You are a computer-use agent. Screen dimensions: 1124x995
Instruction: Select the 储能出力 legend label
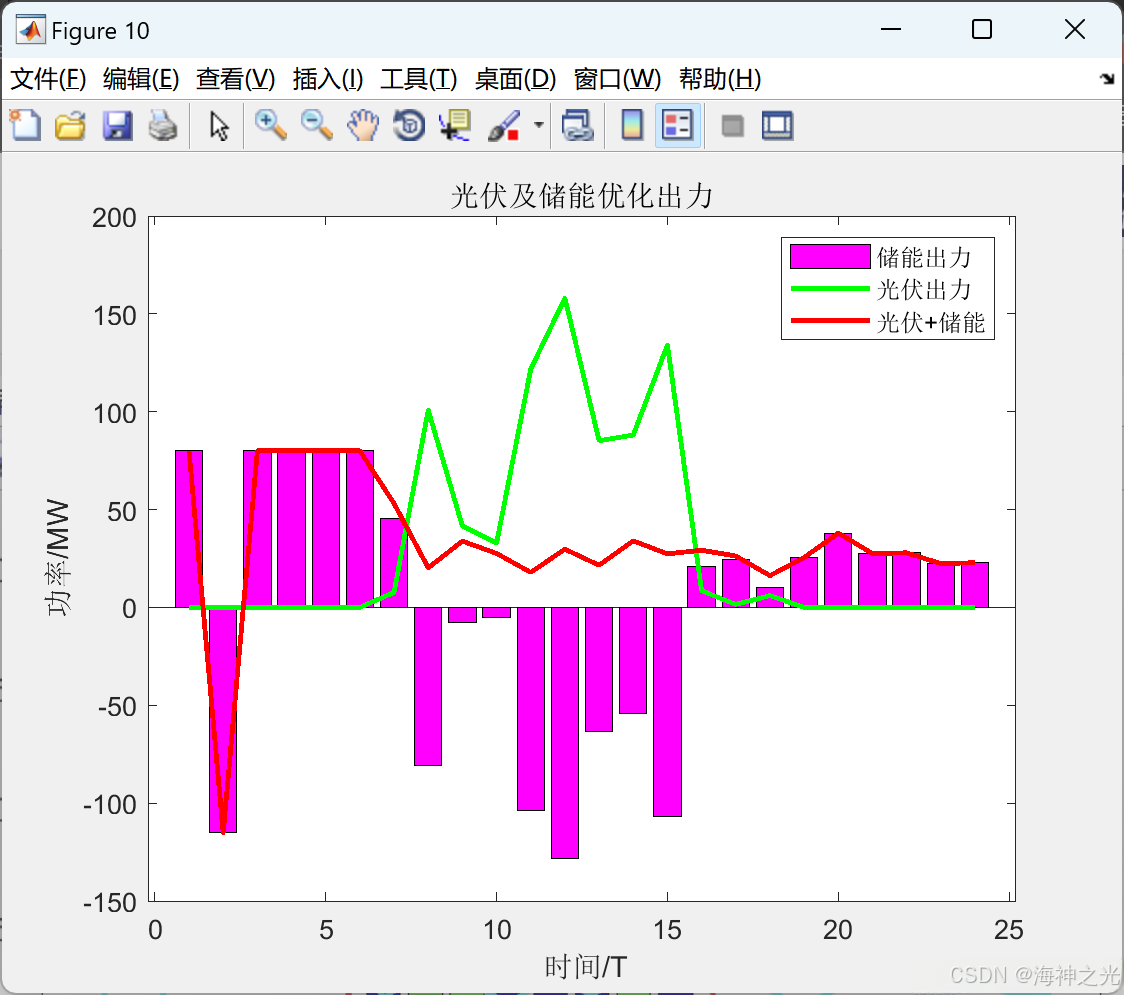[x=923, y=257]
